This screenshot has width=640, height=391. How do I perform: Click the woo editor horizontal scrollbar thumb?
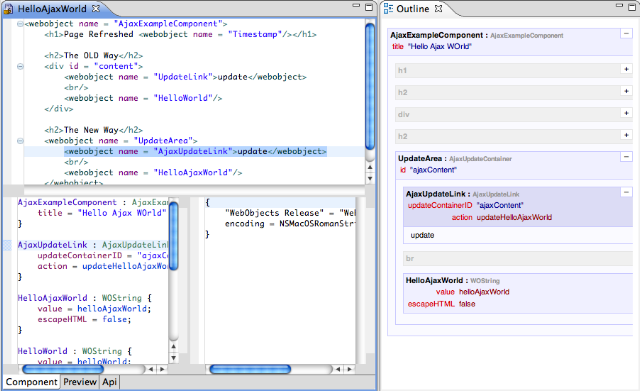click(250, 369)
